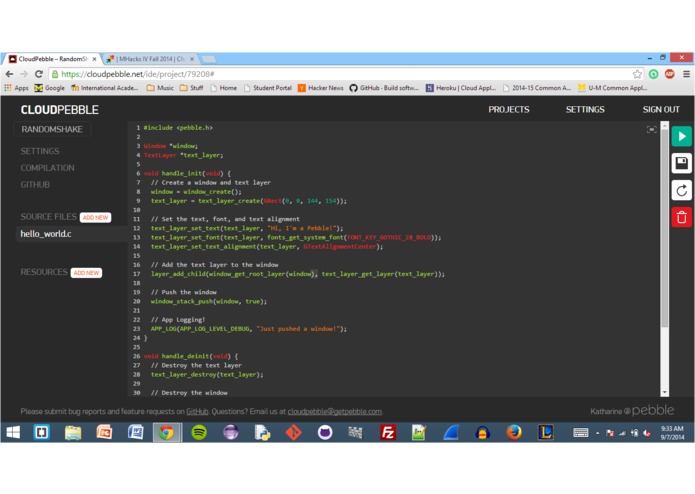Screen dimensions: 695x494
Task: Click the CLOUDPEBBLE logo
Action: 59,110
